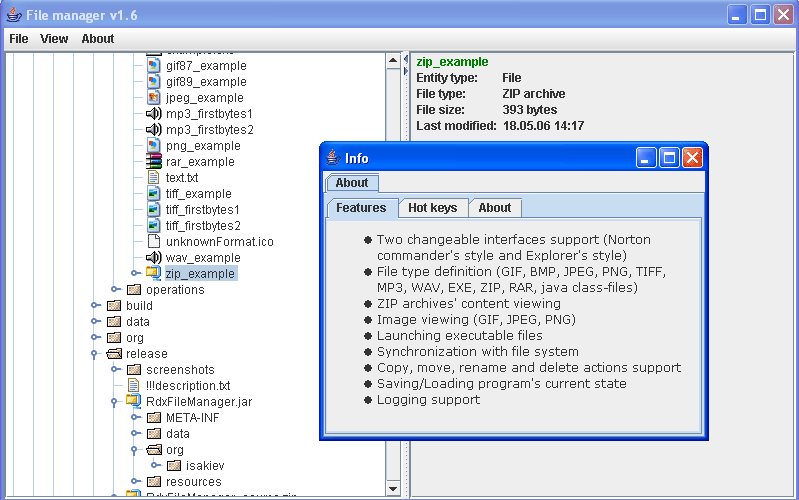Click the 'ZIP archive' file type value
This screenshot has height=500, width=799.
point(534,94)
